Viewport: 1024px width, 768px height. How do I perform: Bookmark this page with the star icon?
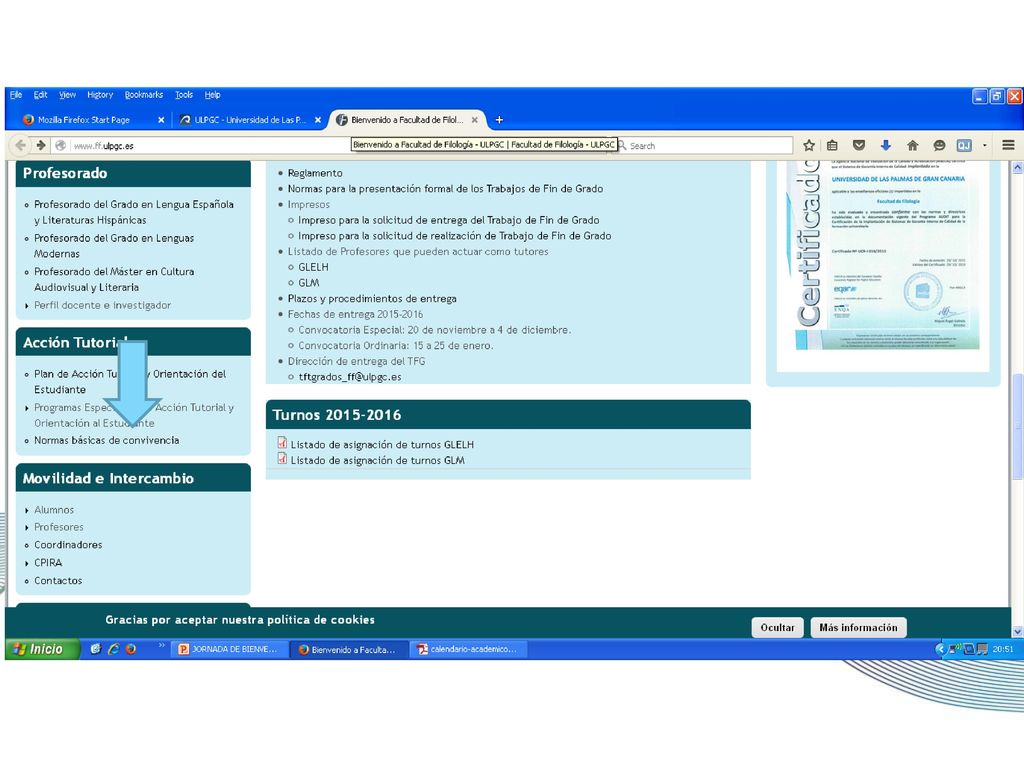(x=808, y=145)
